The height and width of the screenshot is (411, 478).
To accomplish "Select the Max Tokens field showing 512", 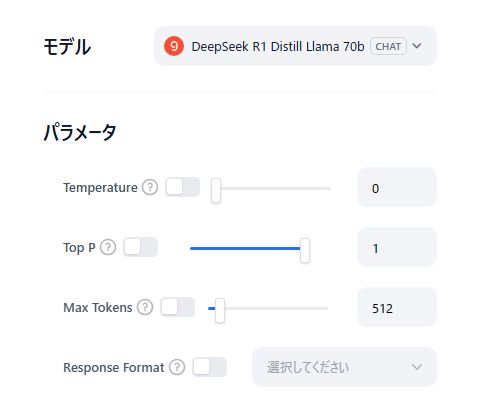I will pyautogui.click(x=397, y=307).
